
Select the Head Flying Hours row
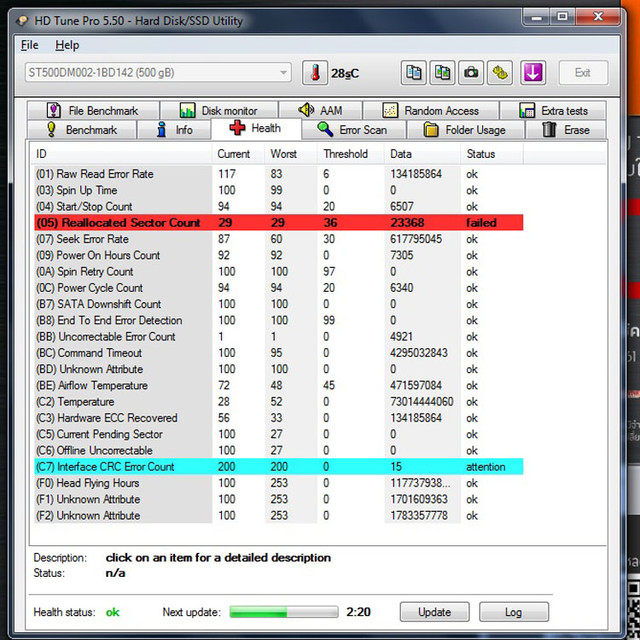[x=279, y=483]
